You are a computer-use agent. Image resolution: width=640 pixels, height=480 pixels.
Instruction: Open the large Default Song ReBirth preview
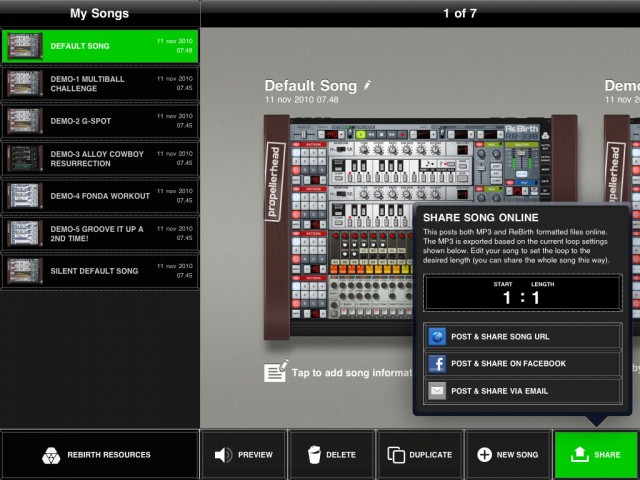pyautogui.click(x=420, y=227)
